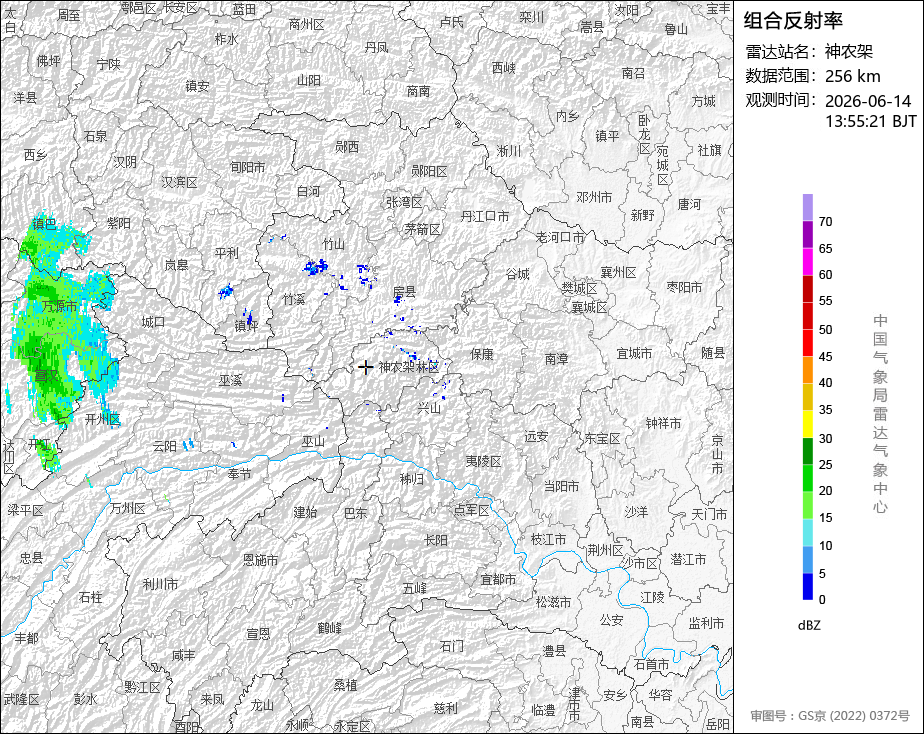Click the 宜昌 点军区 label

click(x=471, y=510)
